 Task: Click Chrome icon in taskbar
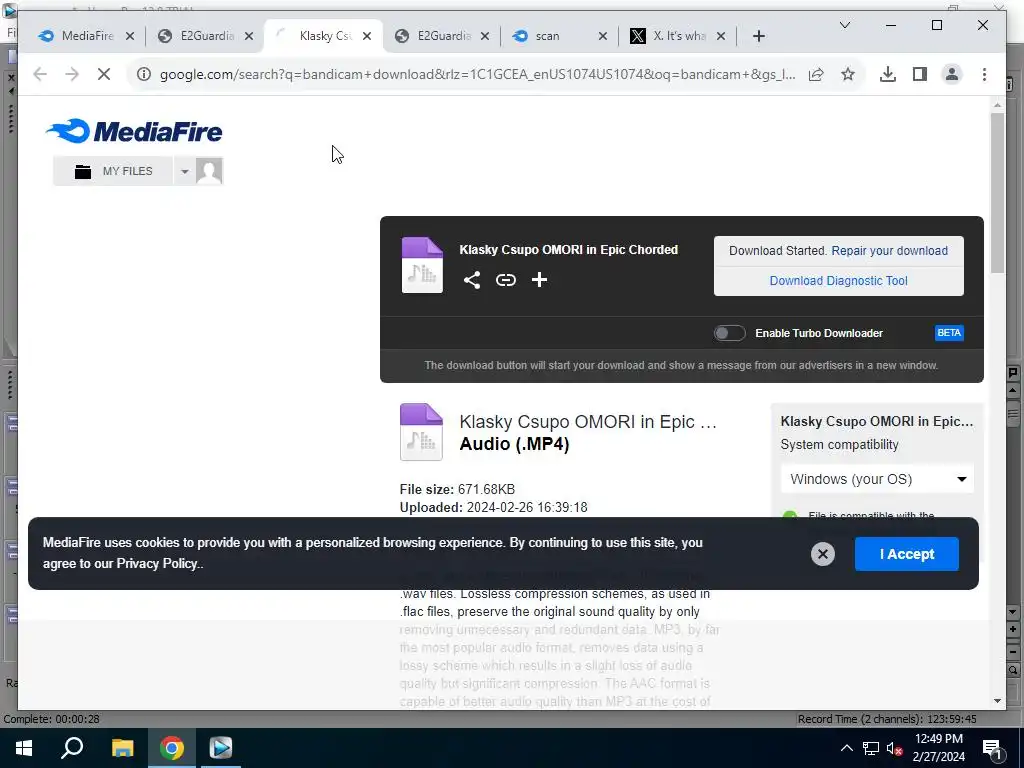pos(172,748)
